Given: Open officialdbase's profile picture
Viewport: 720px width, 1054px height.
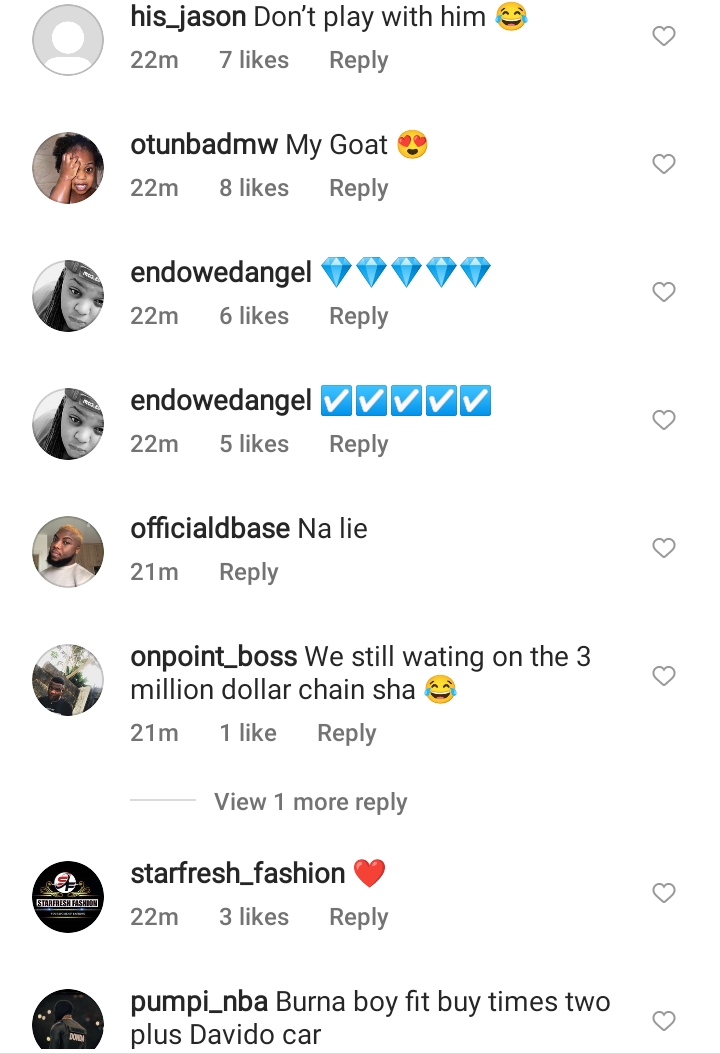Looking at the screenshot, I should coord(68,551).
